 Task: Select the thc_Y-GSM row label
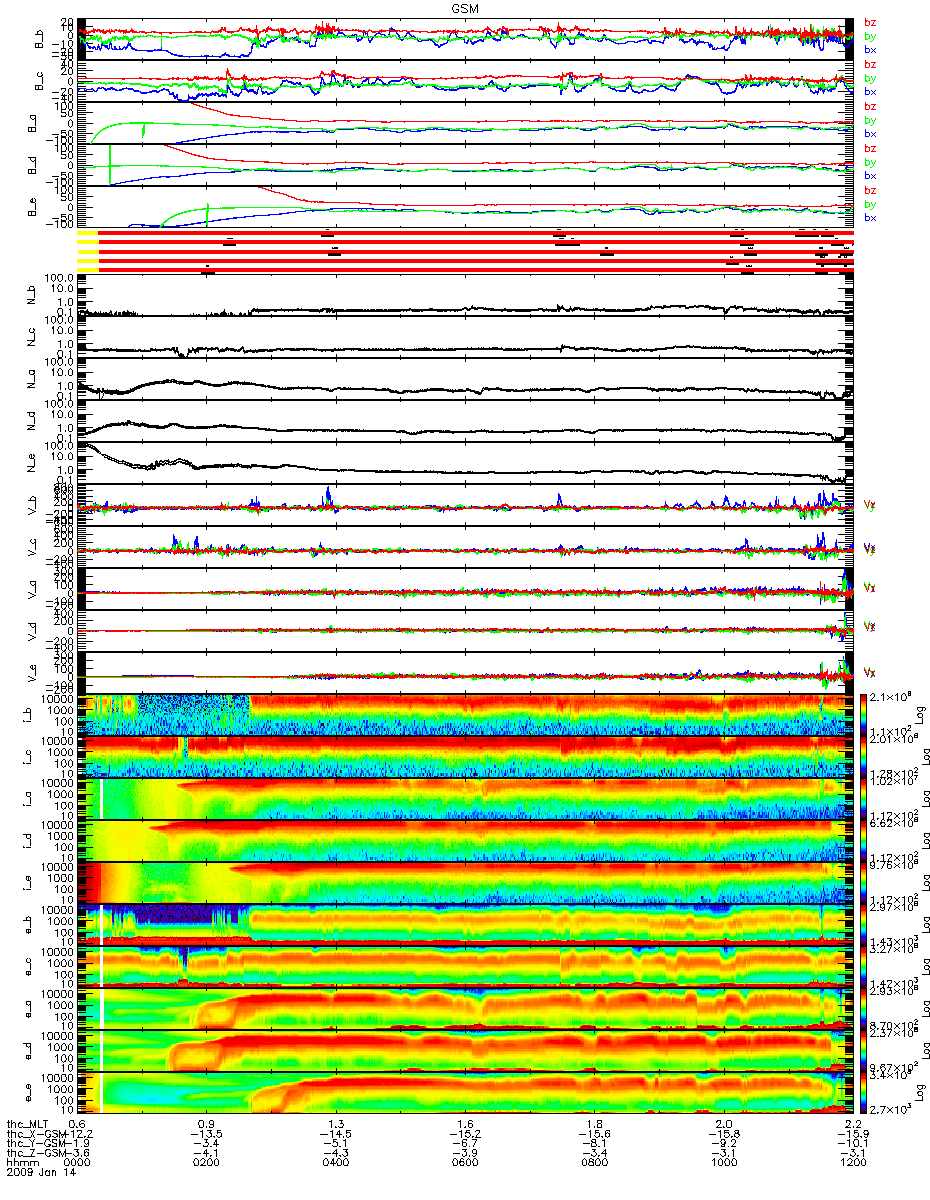(x=36, y=1145)
